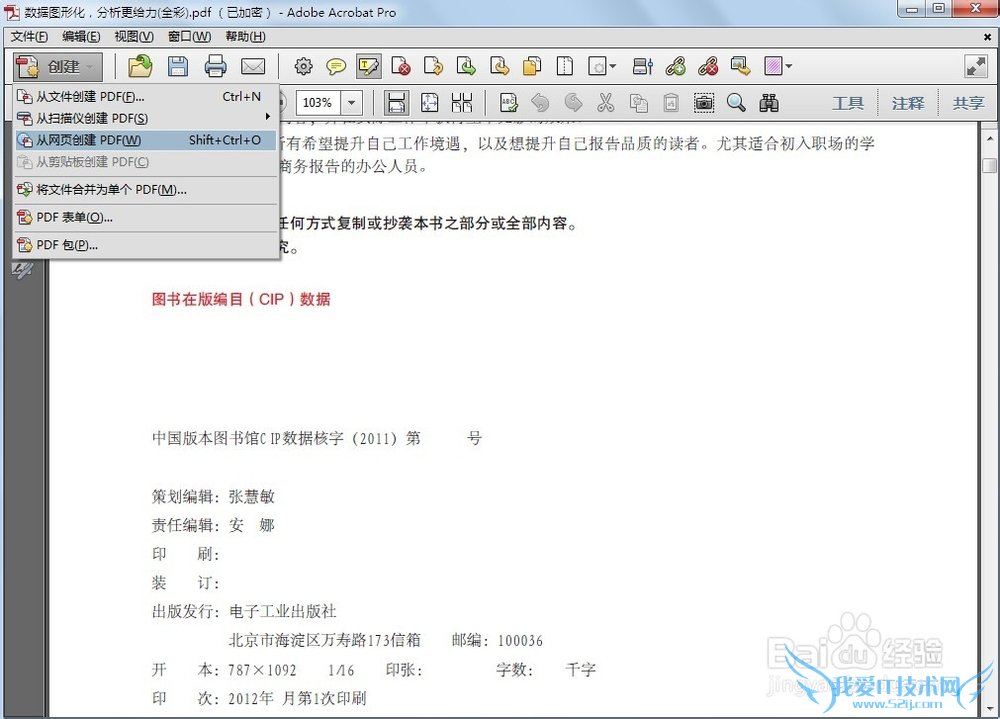The image size is (1000, 719).
Task: Click the vertical scrollbar thumb
Action: [x=990, y=165]
